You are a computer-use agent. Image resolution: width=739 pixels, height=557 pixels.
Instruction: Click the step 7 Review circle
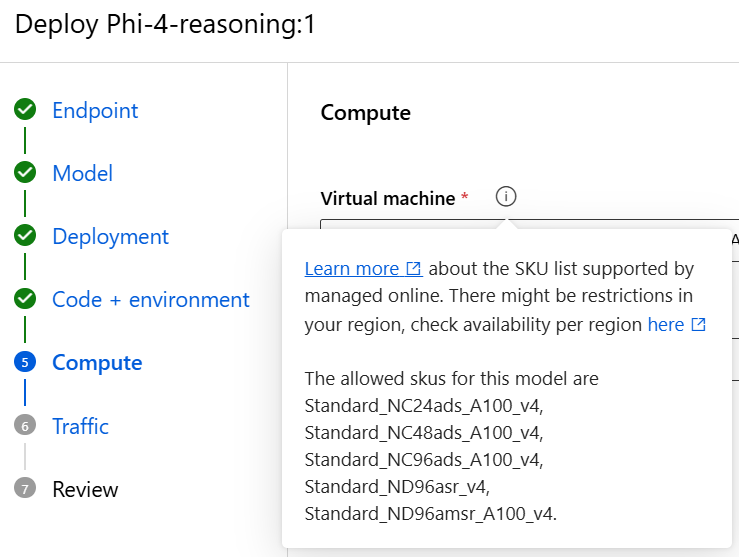point(25,488)
